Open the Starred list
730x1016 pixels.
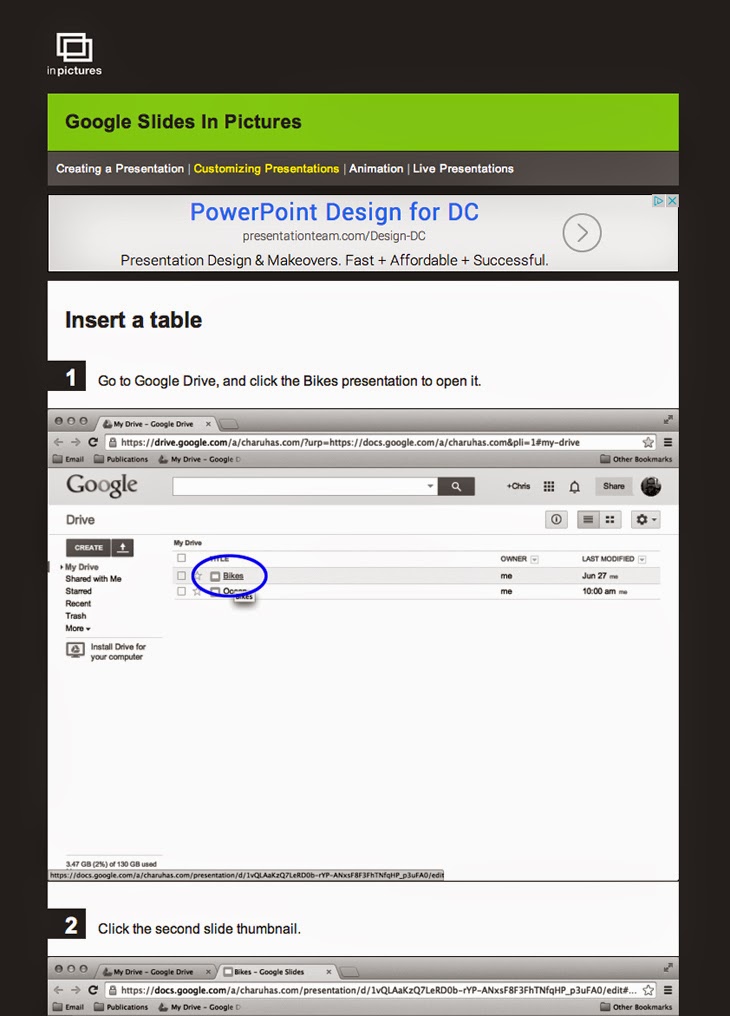78,591
